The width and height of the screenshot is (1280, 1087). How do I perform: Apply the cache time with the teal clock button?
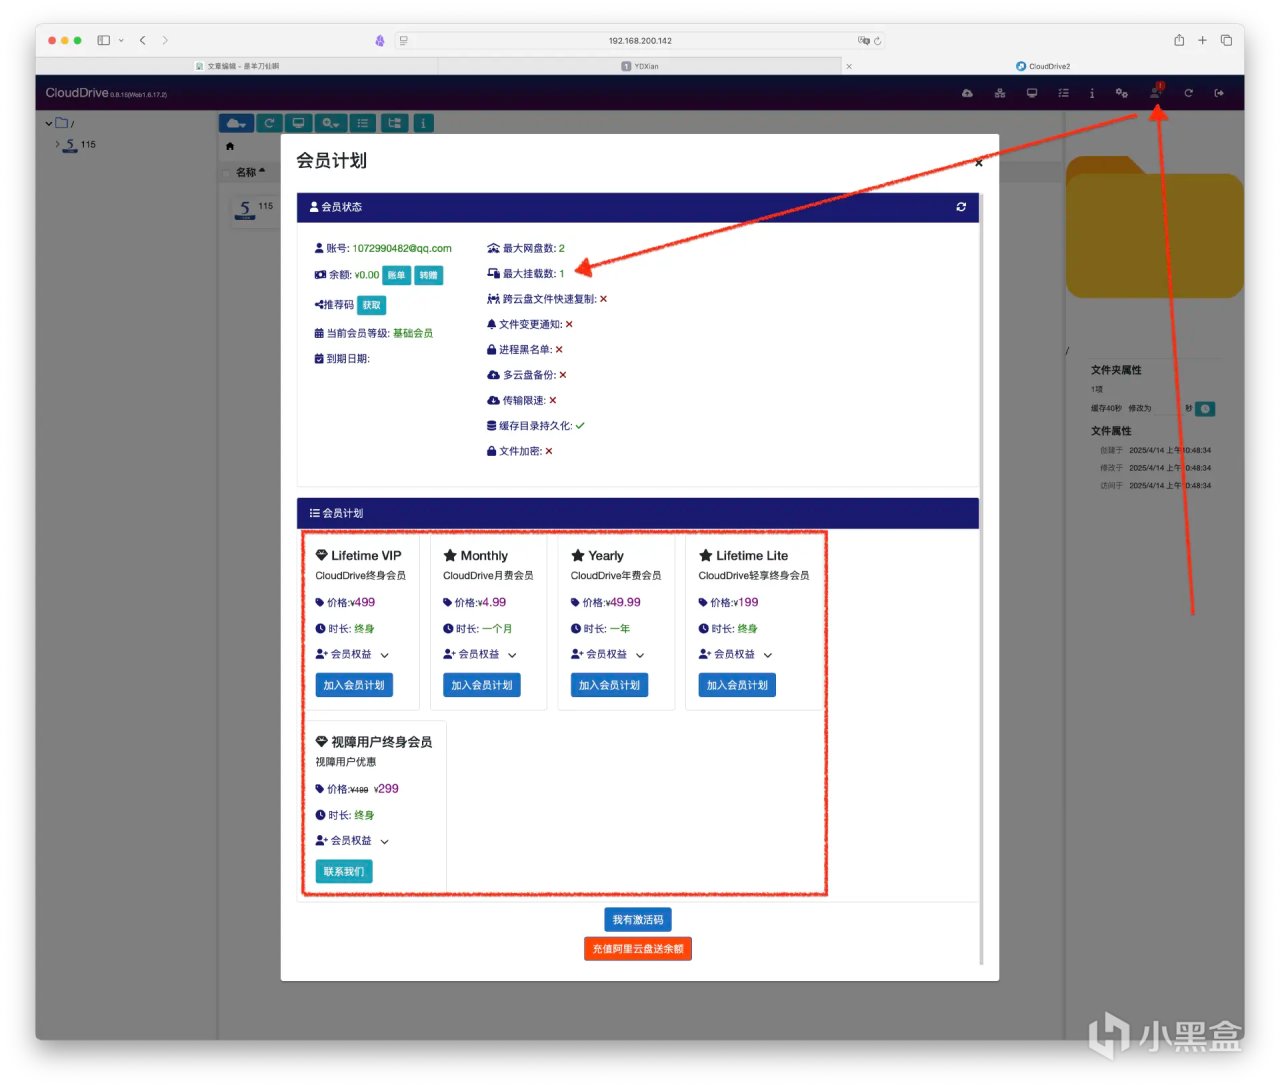coord(1206,409)
